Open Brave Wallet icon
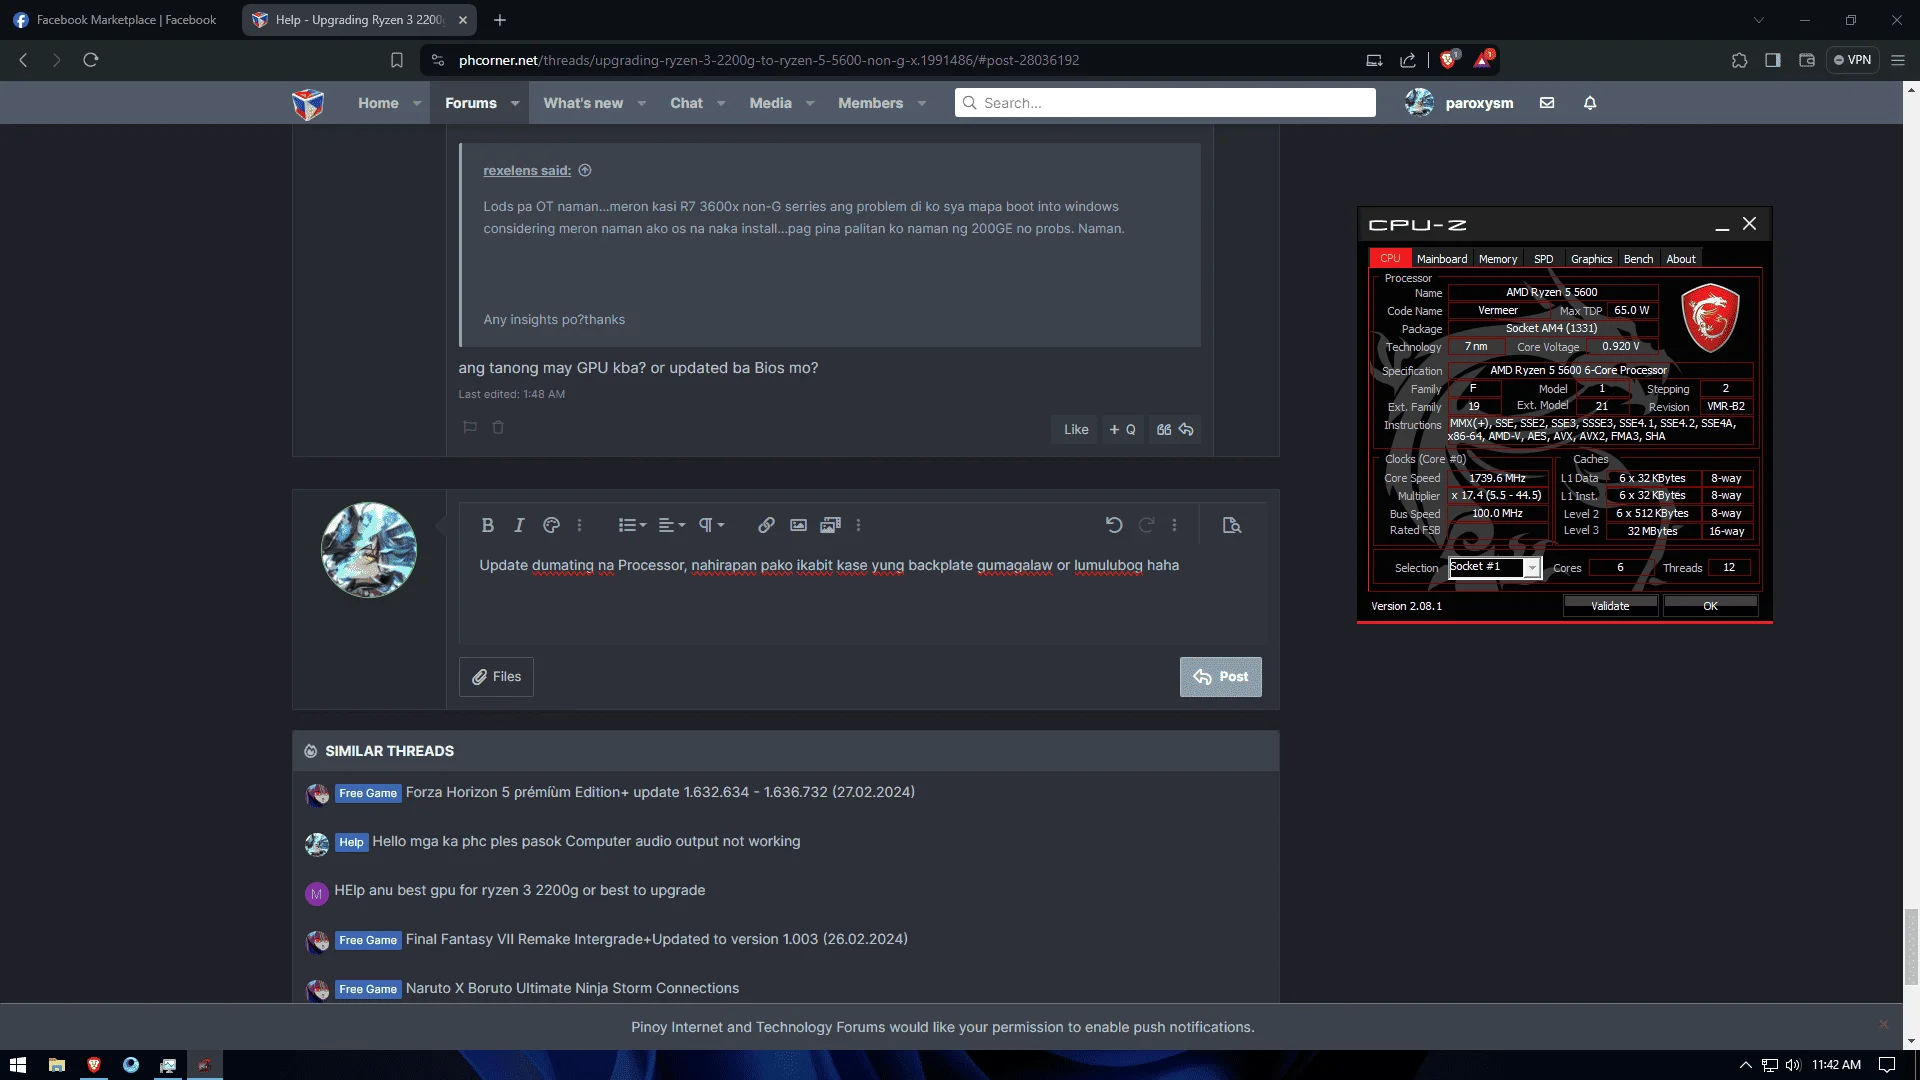The height and width of the screenshot is (1080, 1920). tap(1806, 60)
